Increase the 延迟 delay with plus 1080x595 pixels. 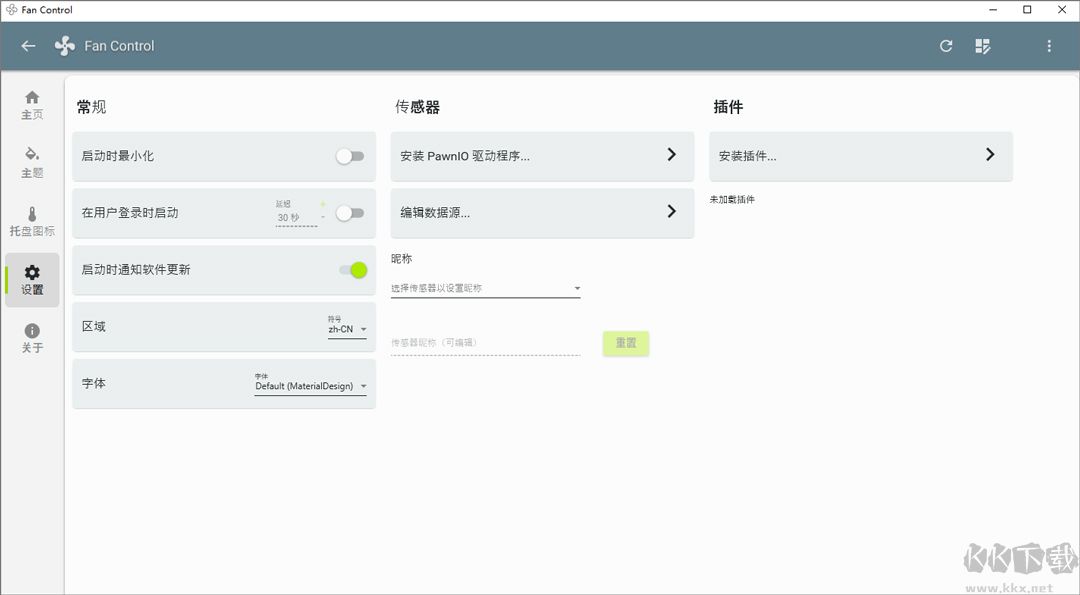[x=322, y=205]
